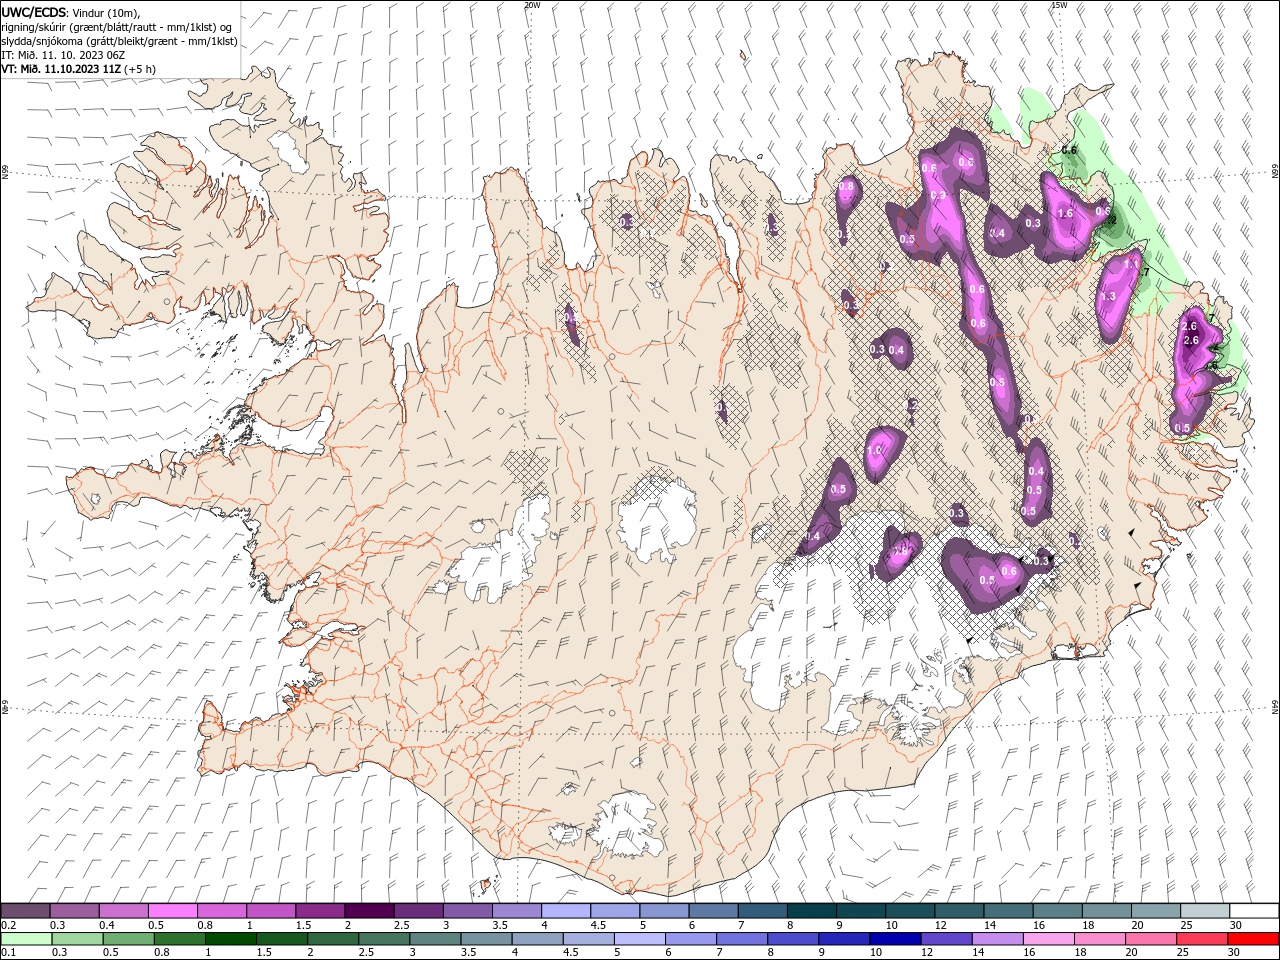Screen dimensions: 1280x960
Task: Click the upper legend swatch starting at 0.8
Action: click(221, 911)
